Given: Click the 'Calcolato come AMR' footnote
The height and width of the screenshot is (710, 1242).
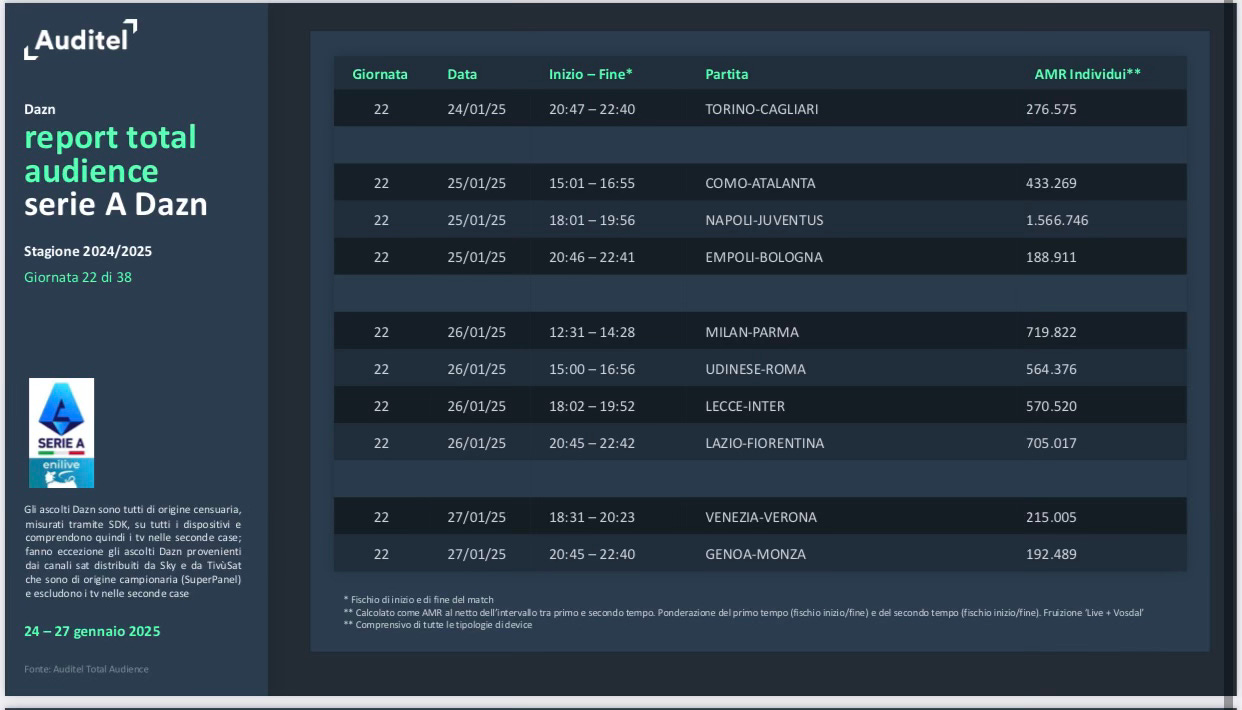Looking at the screenshot, I should 743,612.
